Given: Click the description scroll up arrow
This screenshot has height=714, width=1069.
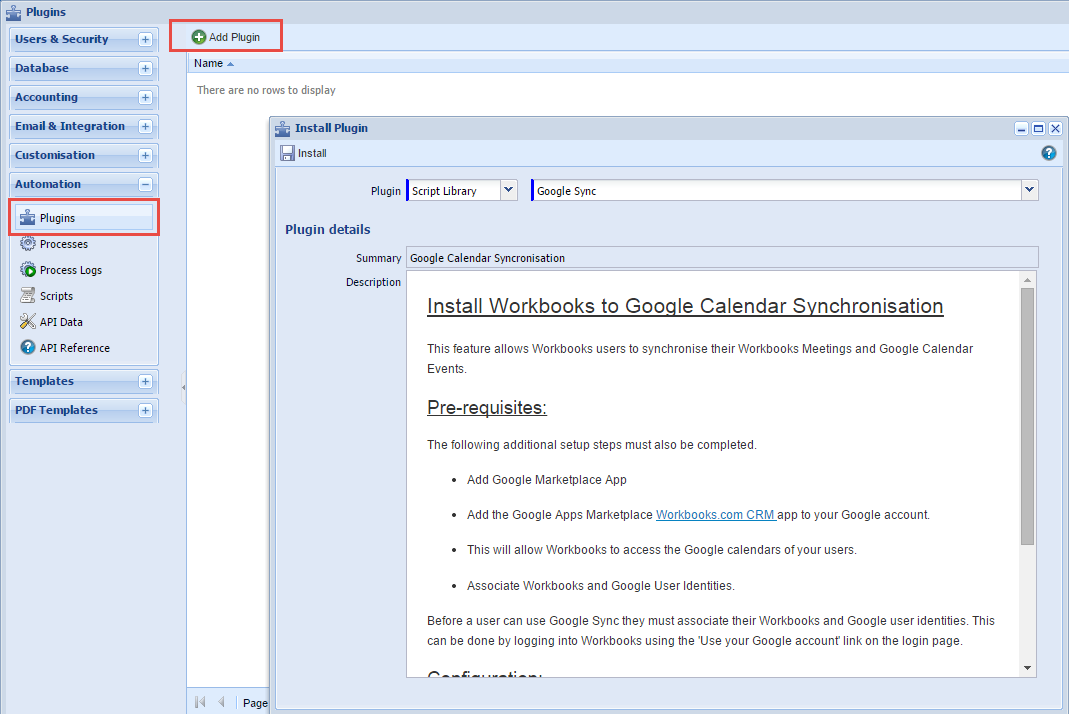Looking at the screenshot, I should (x=1027, y=280).
